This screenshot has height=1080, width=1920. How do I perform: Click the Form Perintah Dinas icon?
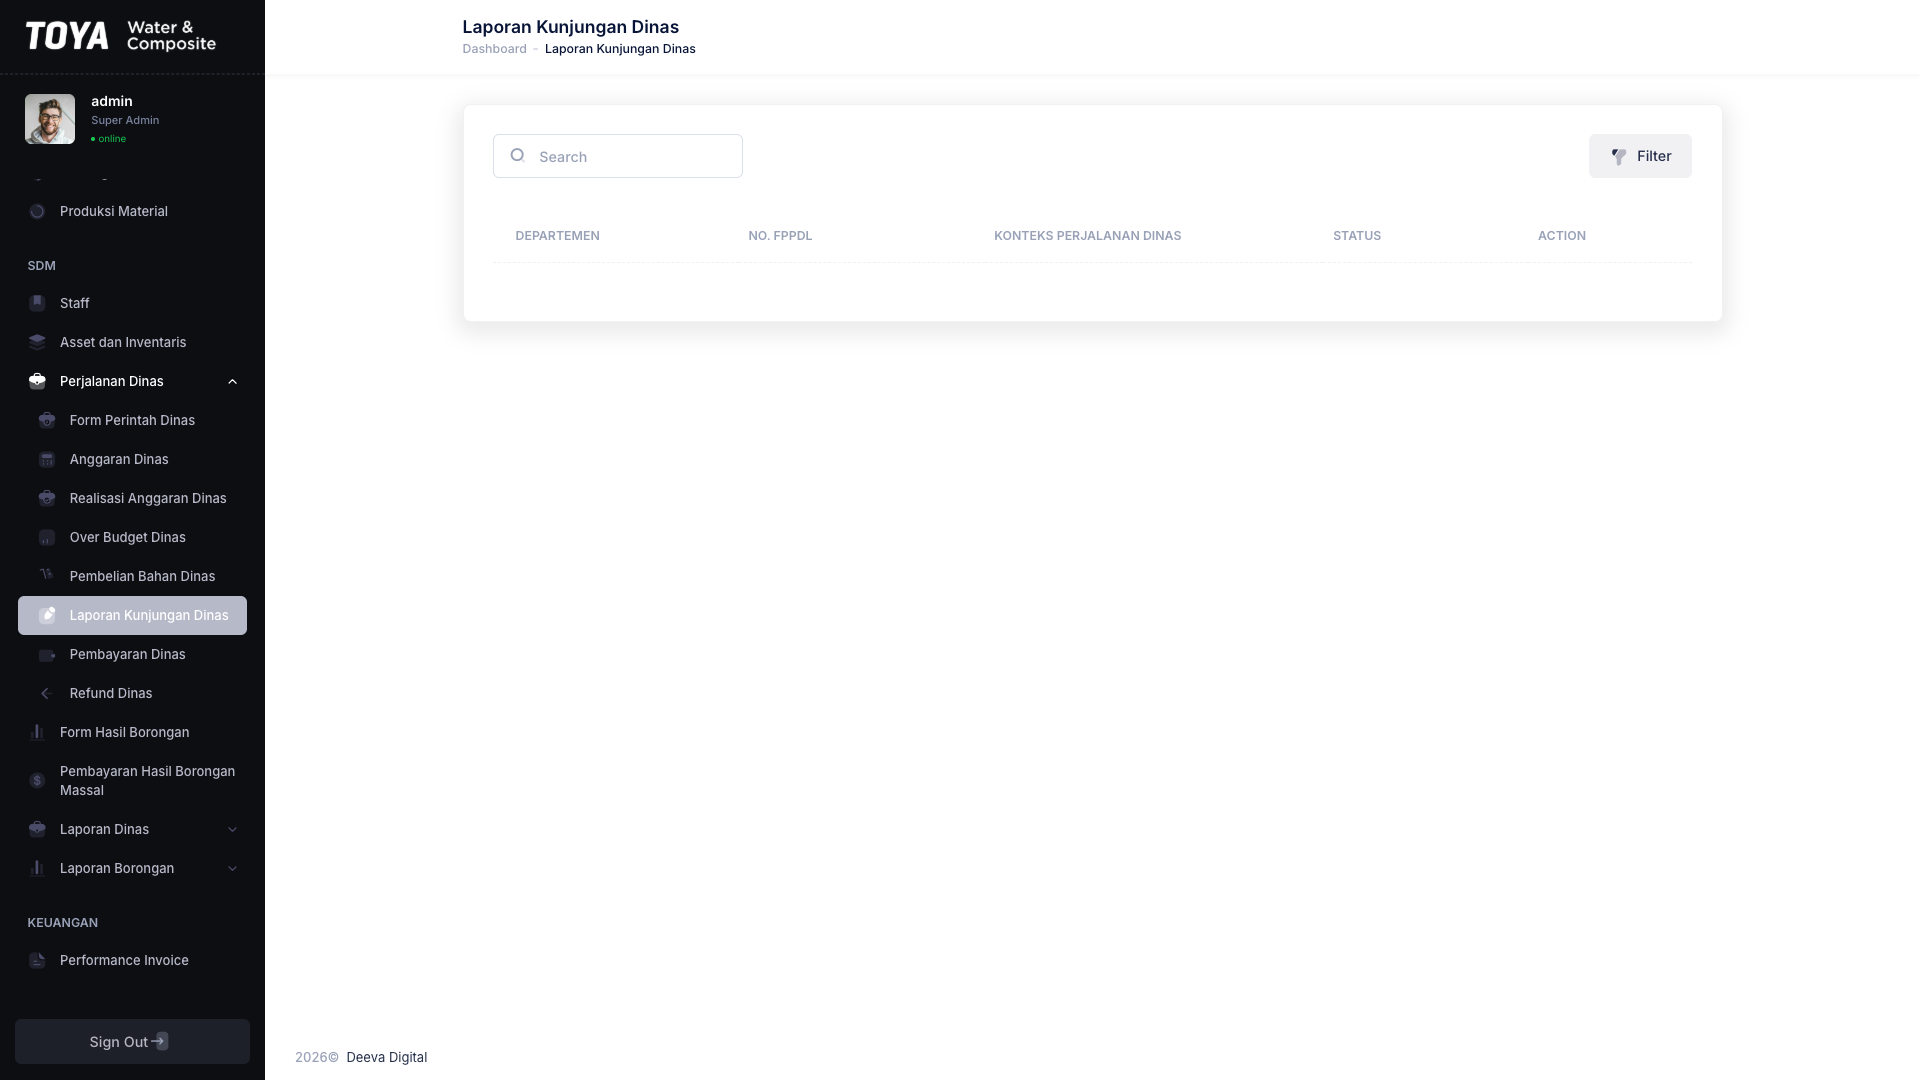[x=47, y=420]
